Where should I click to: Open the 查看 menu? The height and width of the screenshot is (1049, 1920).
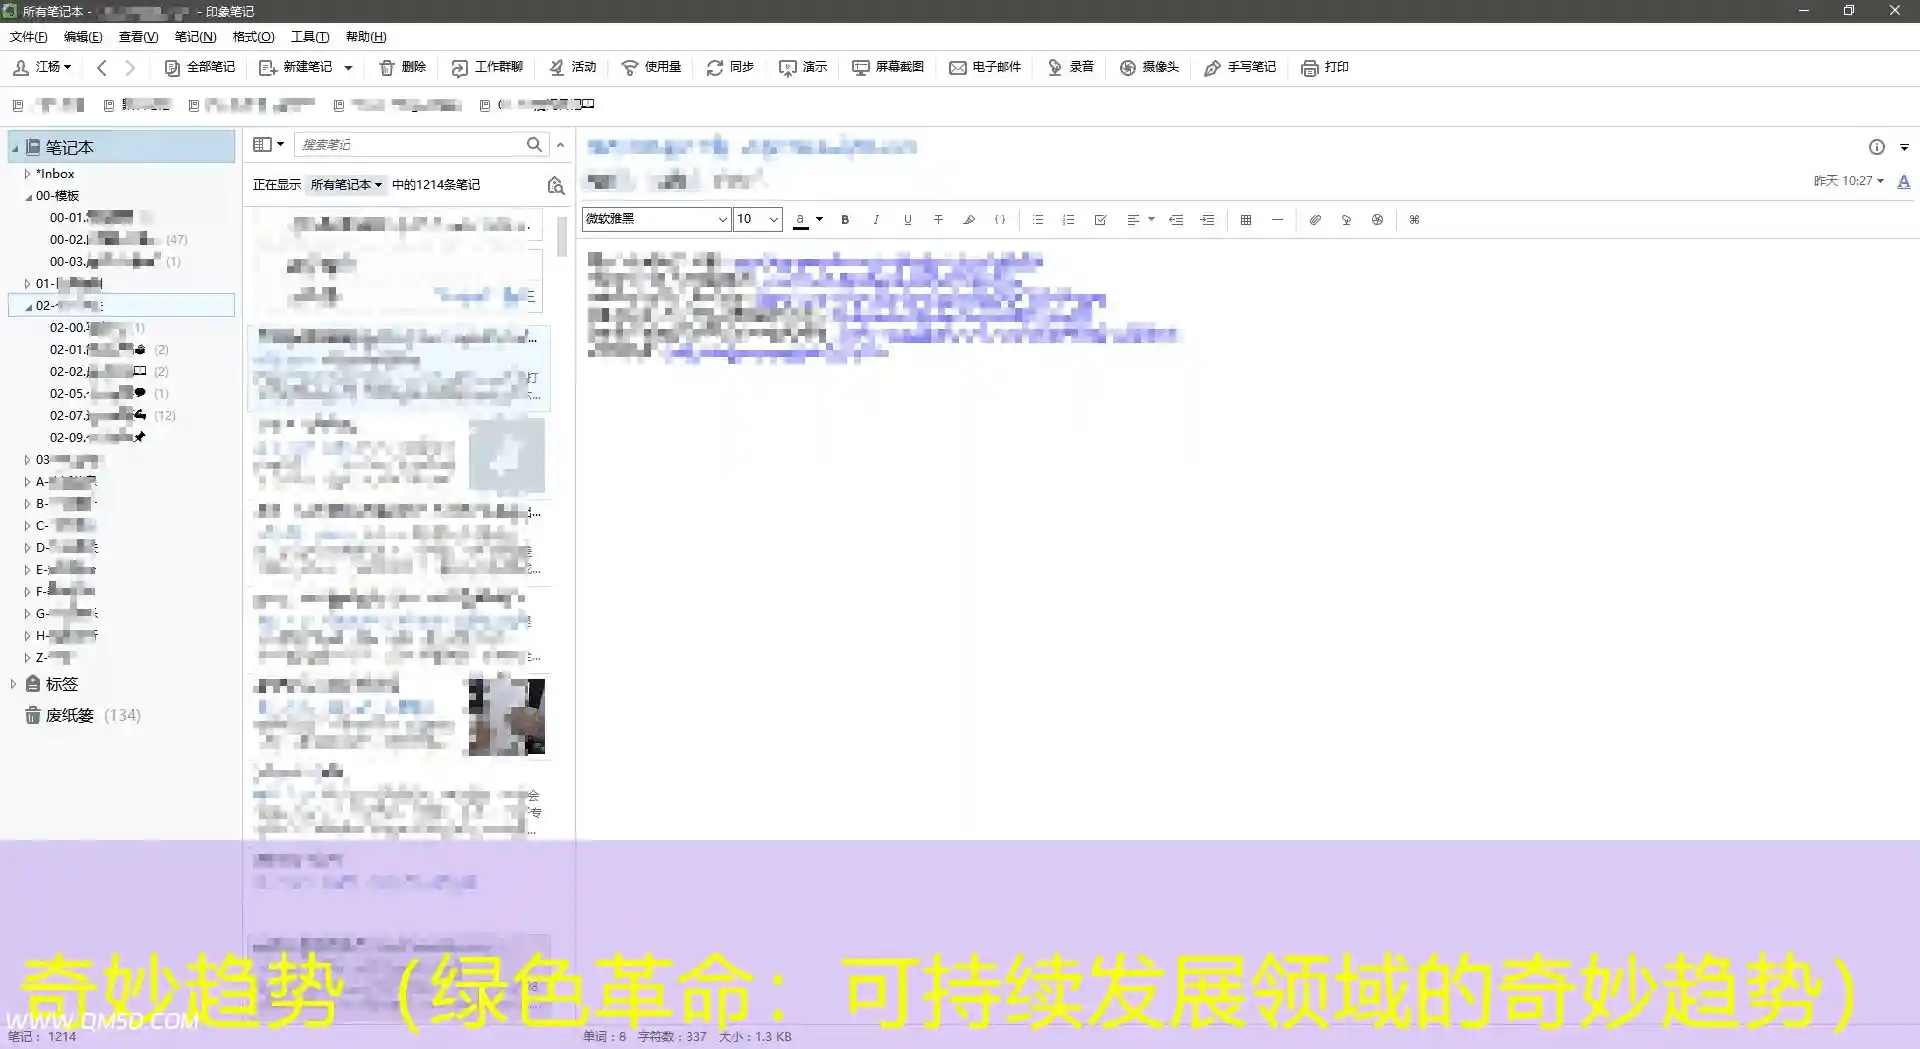tap(138, 37)
